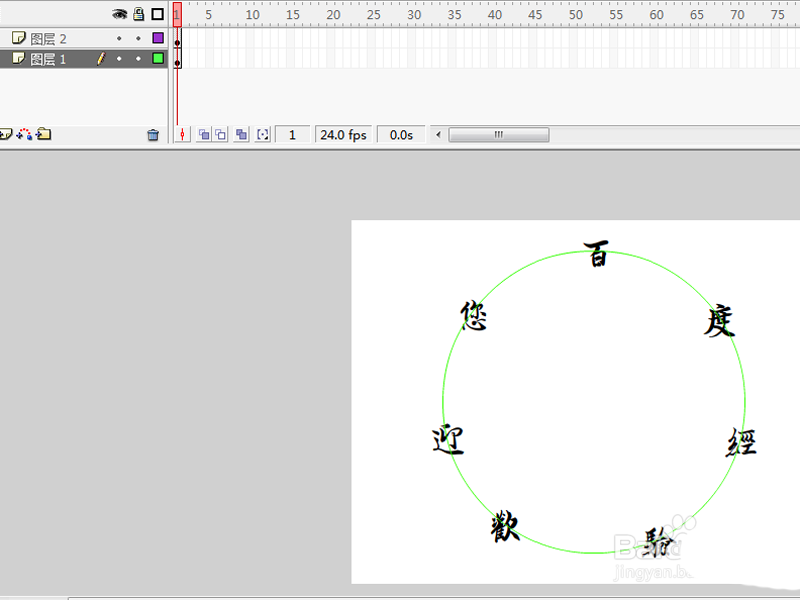Click the 24.0 fps frame rate field

pyautogui.click(x=343, y=135)
